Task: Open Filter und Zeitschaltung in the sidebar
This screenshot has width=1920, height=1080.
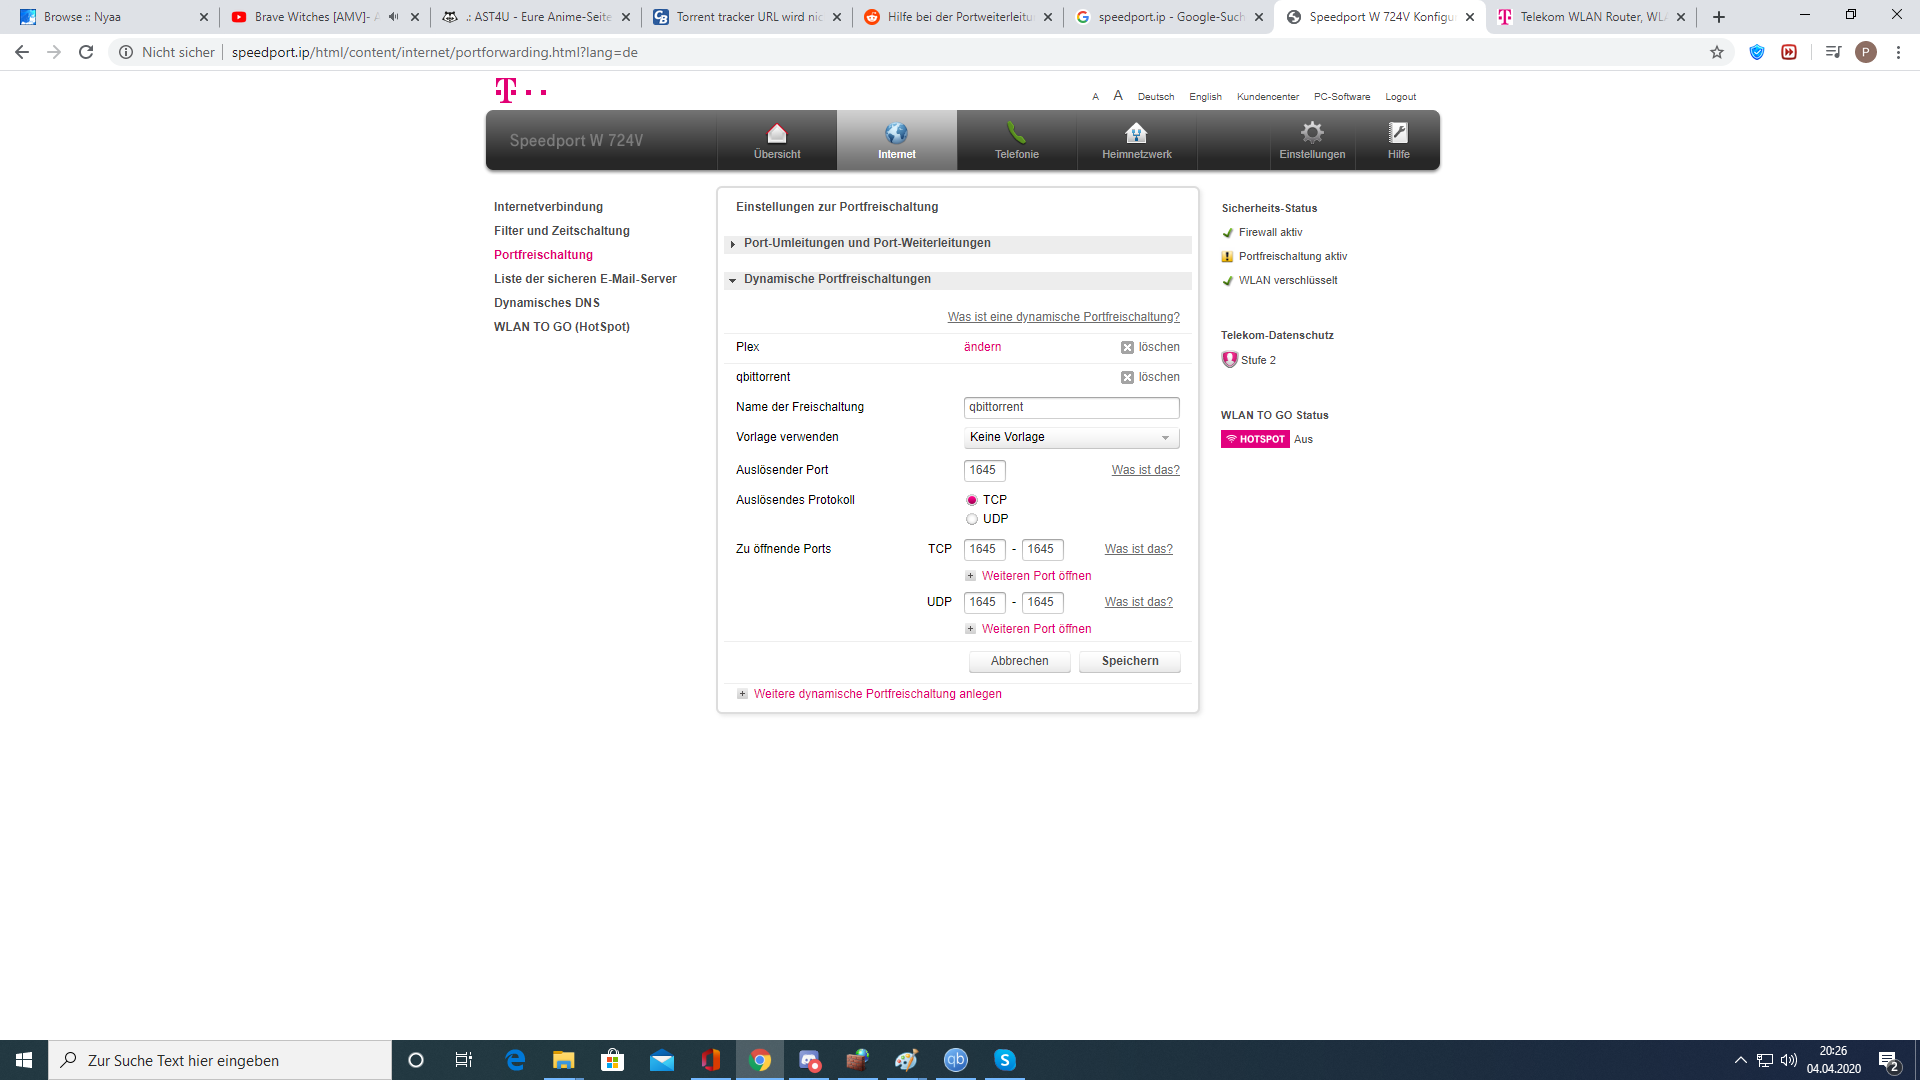Action: click(561, 231)
